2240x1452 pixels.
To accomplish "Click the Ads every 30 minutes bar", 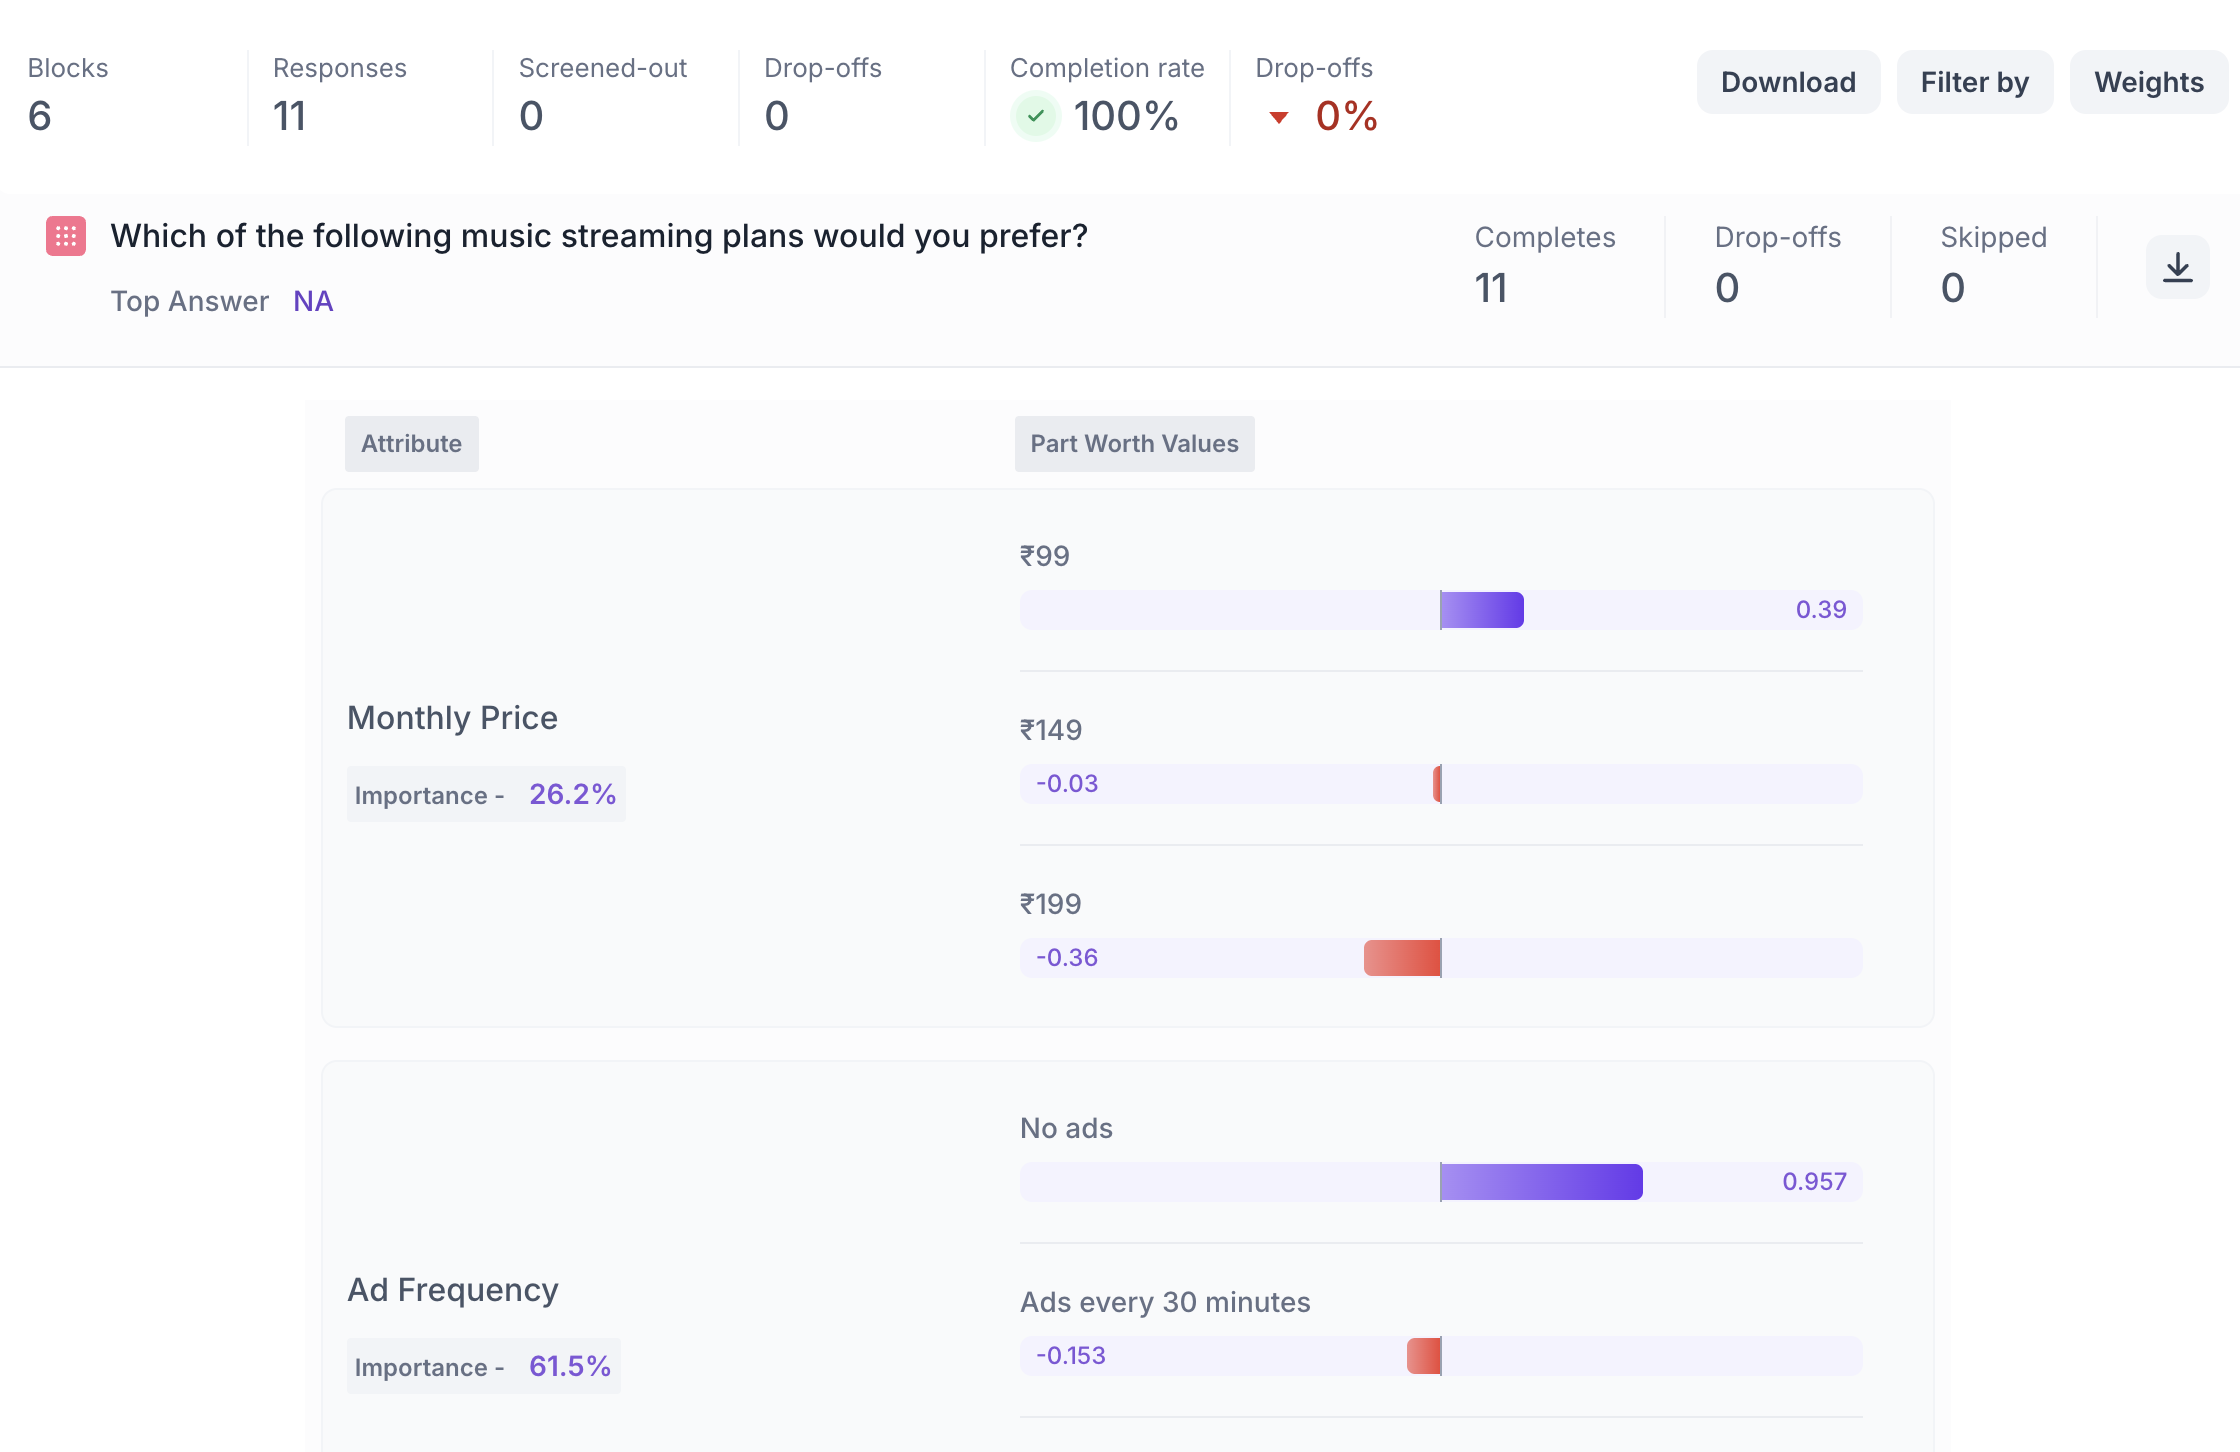I will [1424, 1356].
